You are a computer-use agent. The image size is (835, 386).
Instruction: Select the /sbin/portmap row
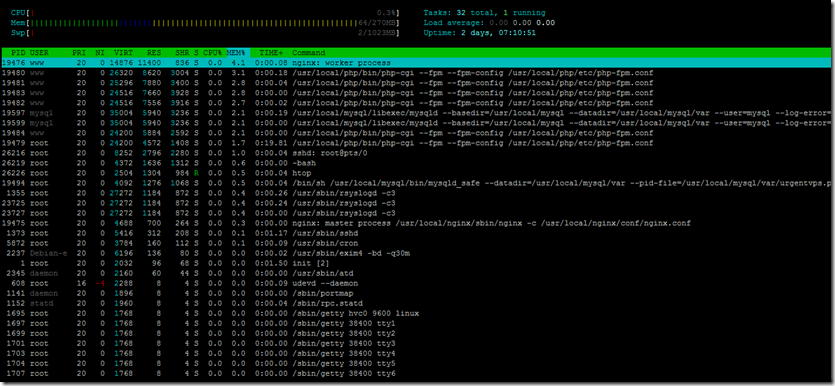point(416,293)
